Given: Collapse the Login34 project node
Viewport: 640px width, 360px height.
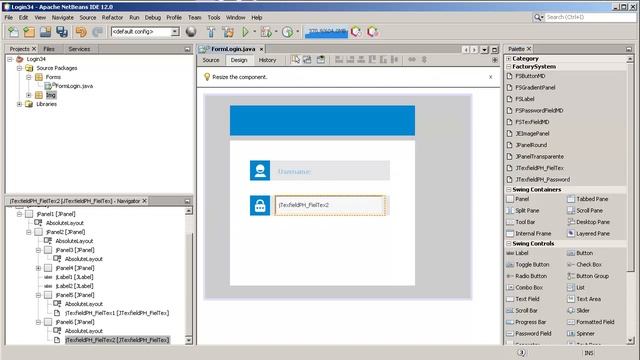Looking at the screenshot, I should click(x=10, y=59).
